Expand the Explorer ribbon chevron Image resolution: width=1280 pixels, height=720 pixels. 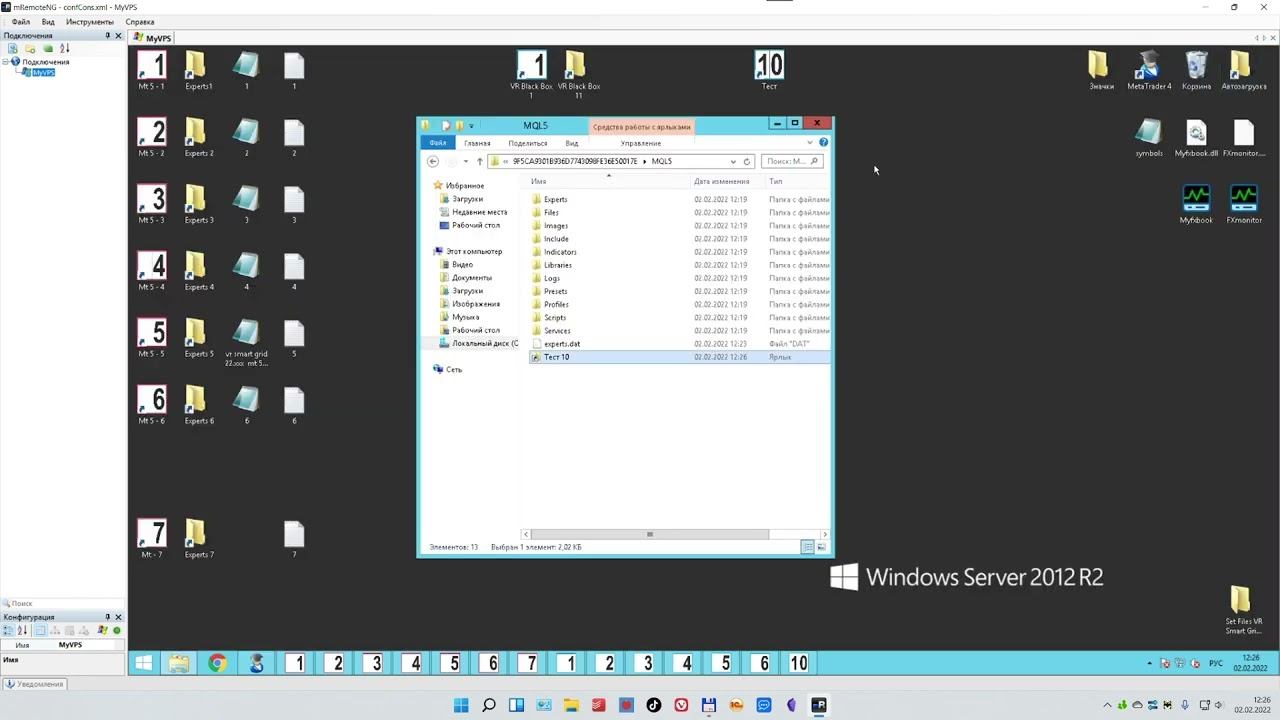point(810,143)
